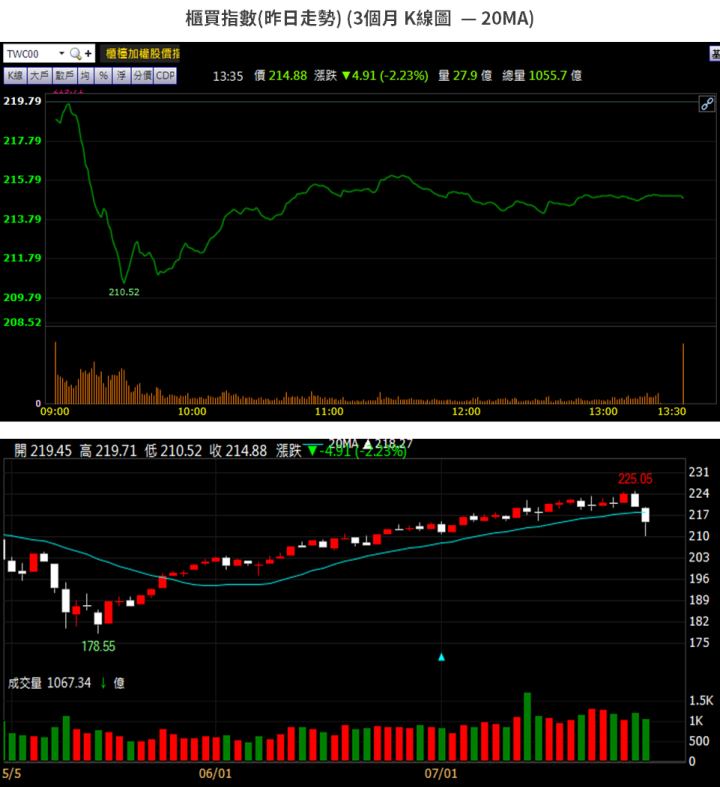
Task: Click the page title 櫃買指數(昨日走勢)
Action: pos(263,19)
